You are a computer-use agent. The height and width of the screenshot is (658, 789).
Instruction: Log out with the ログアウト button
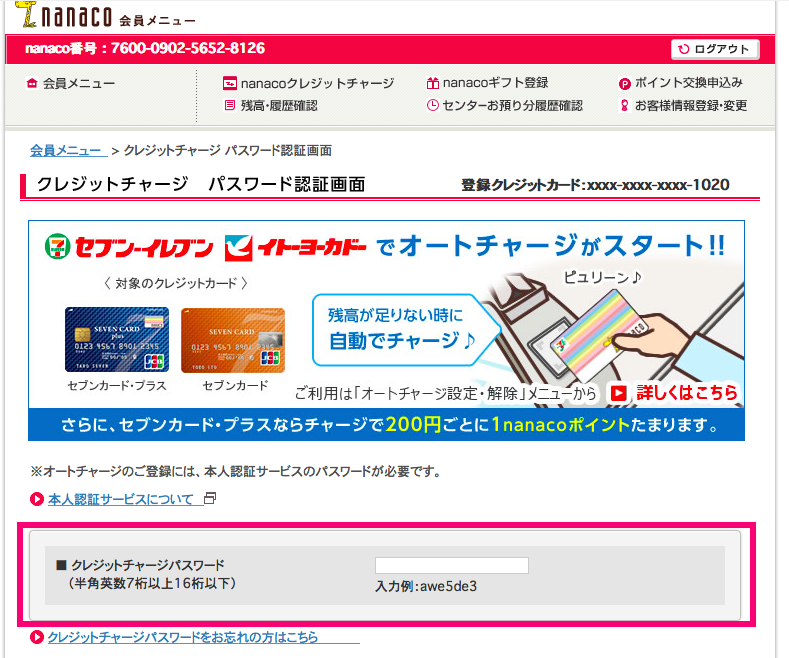[715, 49]
